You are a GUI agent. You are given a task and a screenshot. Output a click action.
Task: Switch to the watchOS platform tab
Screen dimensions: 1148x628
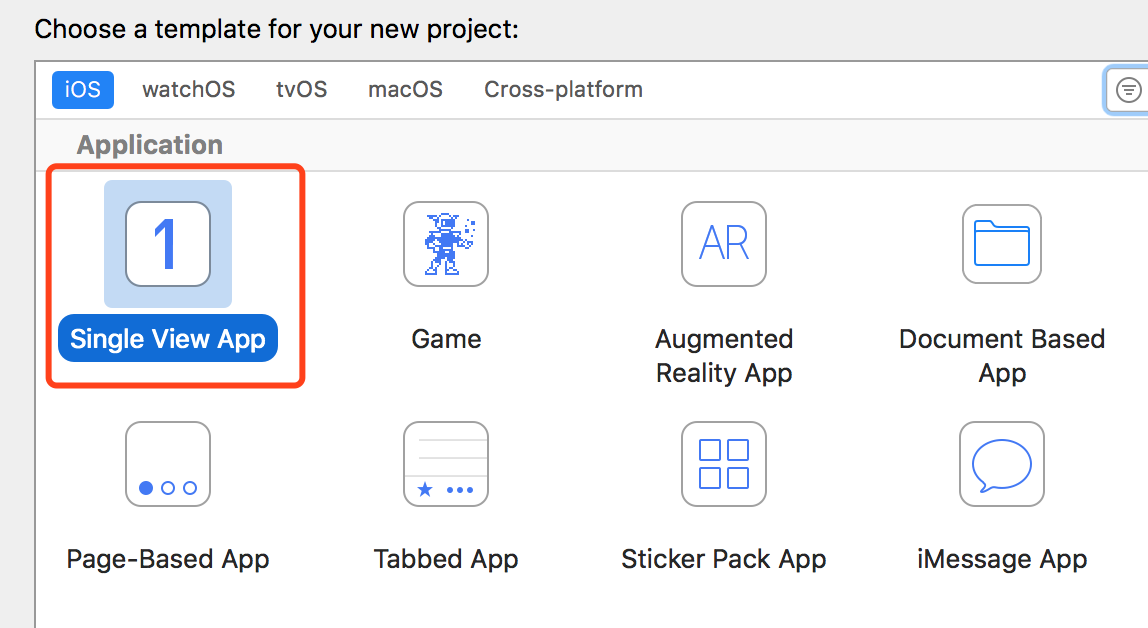[189, 90]
